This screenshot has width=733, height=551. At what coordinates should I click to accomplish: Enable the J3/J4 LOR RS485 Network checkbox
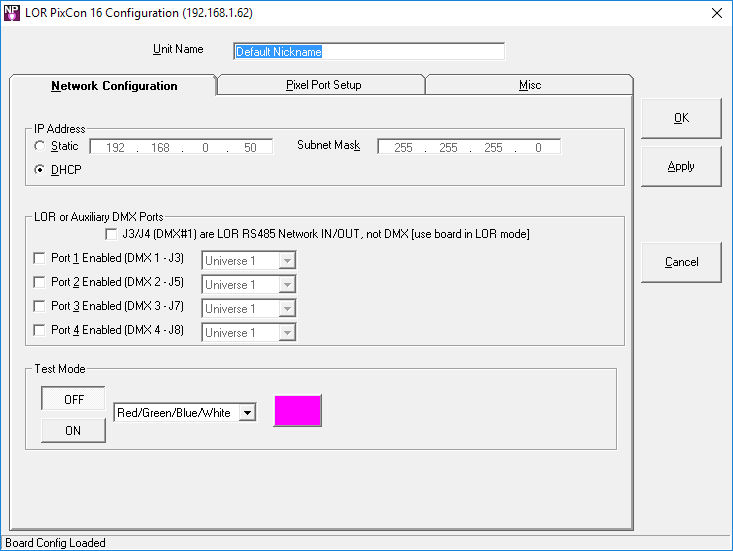tap(112, 234)
